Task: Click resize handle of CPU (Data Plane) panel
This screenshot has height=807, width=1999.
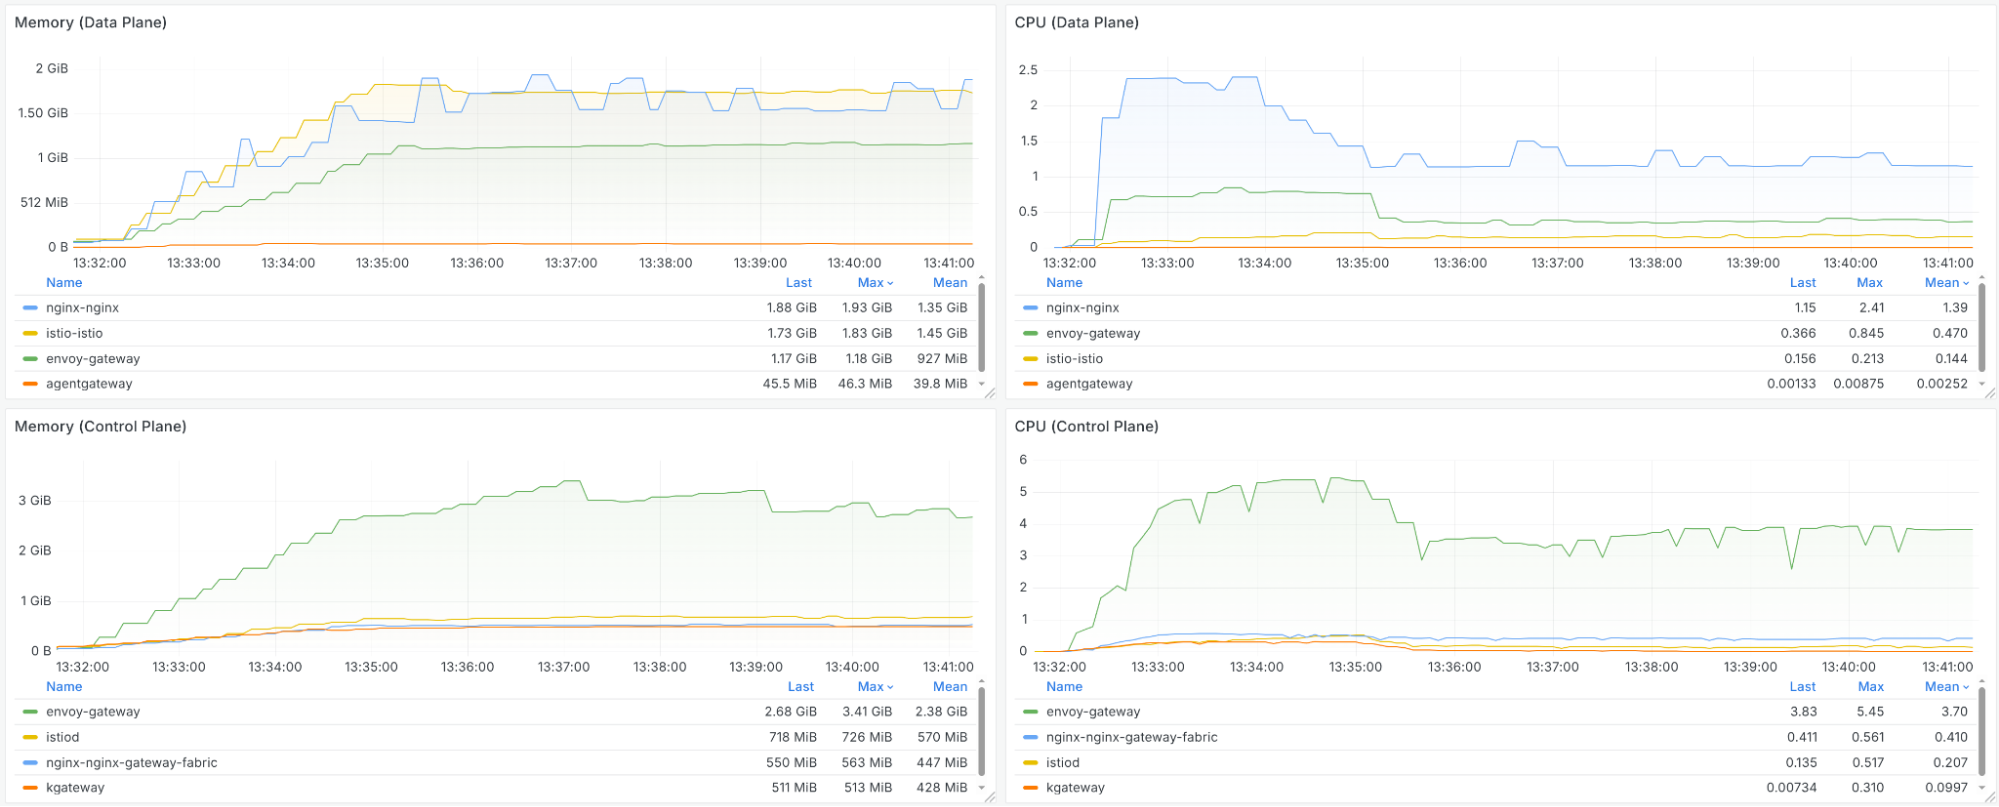Action: pos(1989,393)
